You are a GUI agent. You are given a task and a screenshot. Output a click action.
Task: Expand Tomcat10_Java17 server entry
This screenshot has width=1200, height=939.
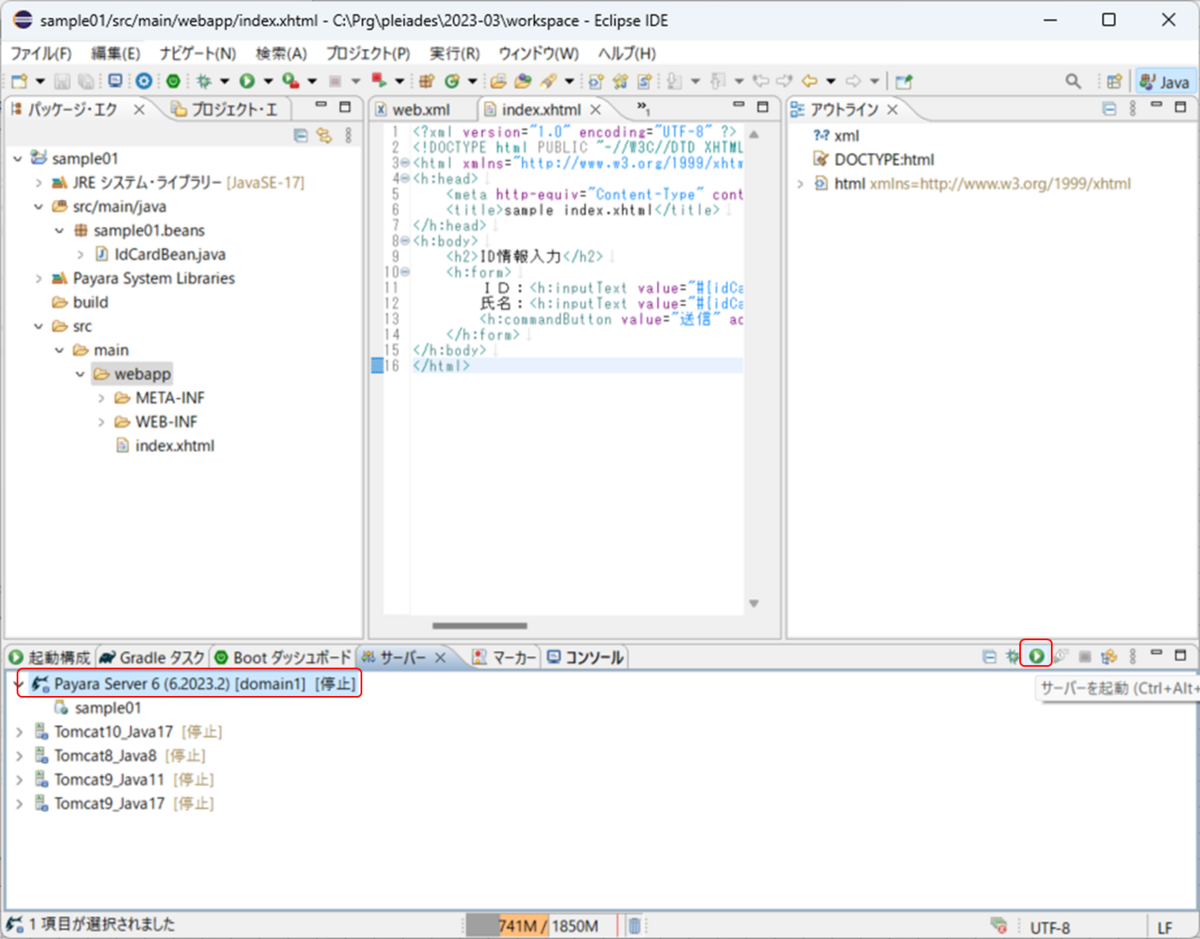(x=19, y=732)
